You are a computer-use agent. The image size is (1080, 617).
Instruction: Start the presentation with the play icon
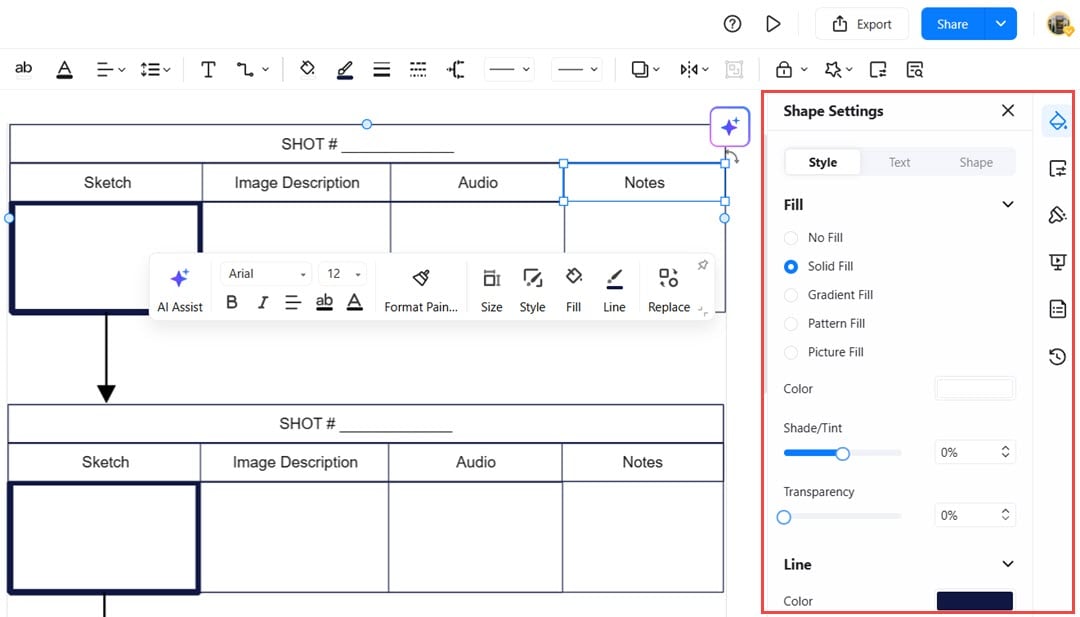point(773,24)
